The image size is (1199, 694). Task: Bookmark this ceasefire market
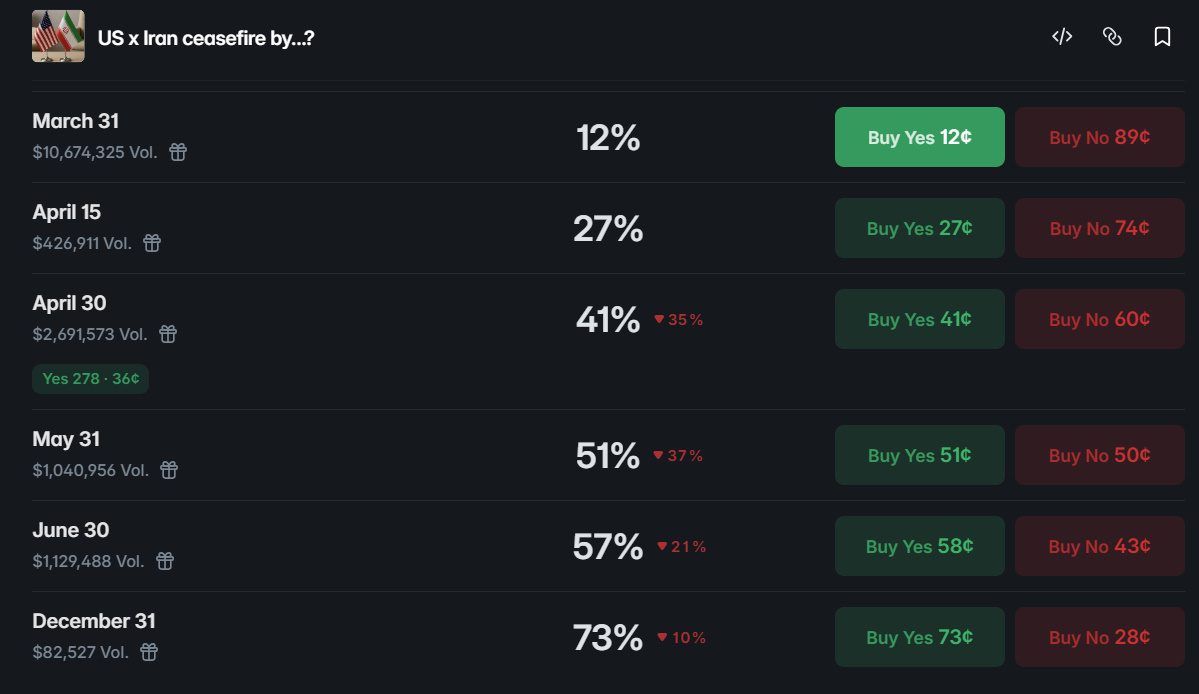point(1162,37)
